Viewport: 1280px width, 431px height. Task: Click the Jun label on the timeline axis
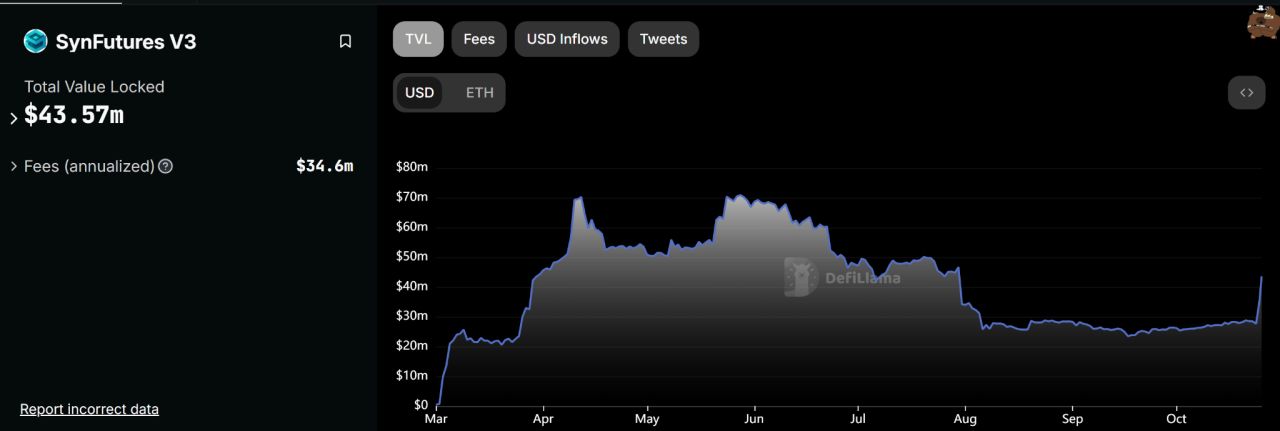point(754,420)
